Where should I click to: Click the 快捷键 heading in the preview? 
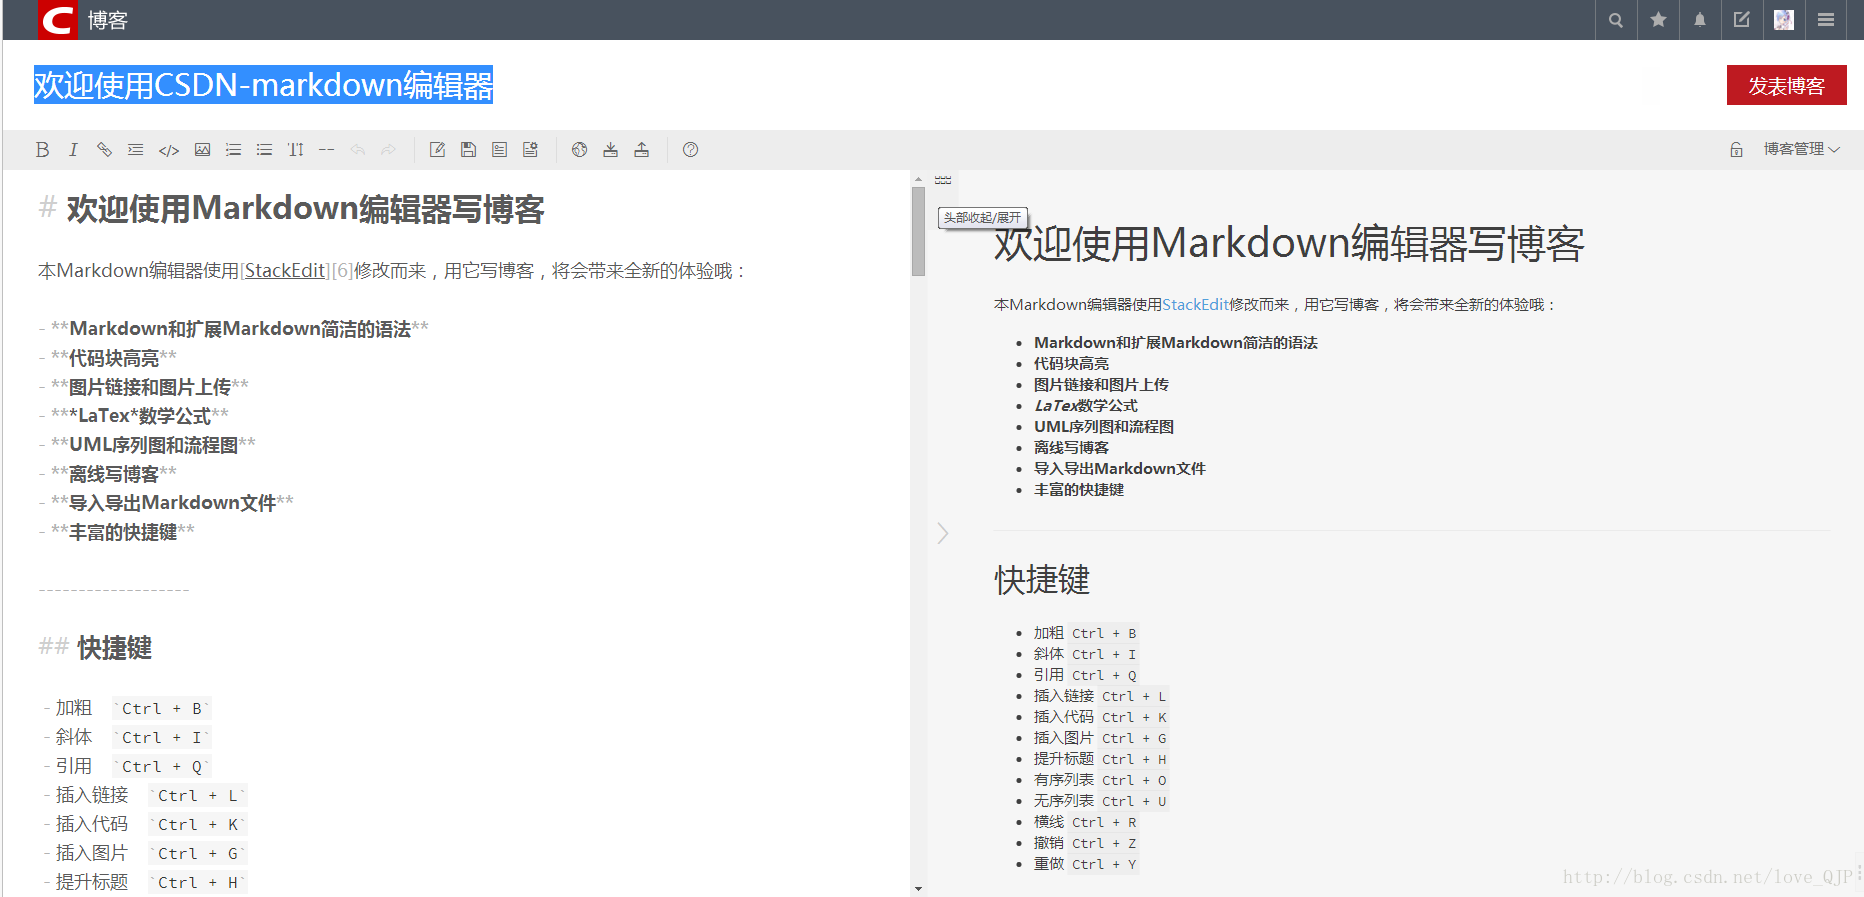pyautogui.click(x=1042, y=580)
